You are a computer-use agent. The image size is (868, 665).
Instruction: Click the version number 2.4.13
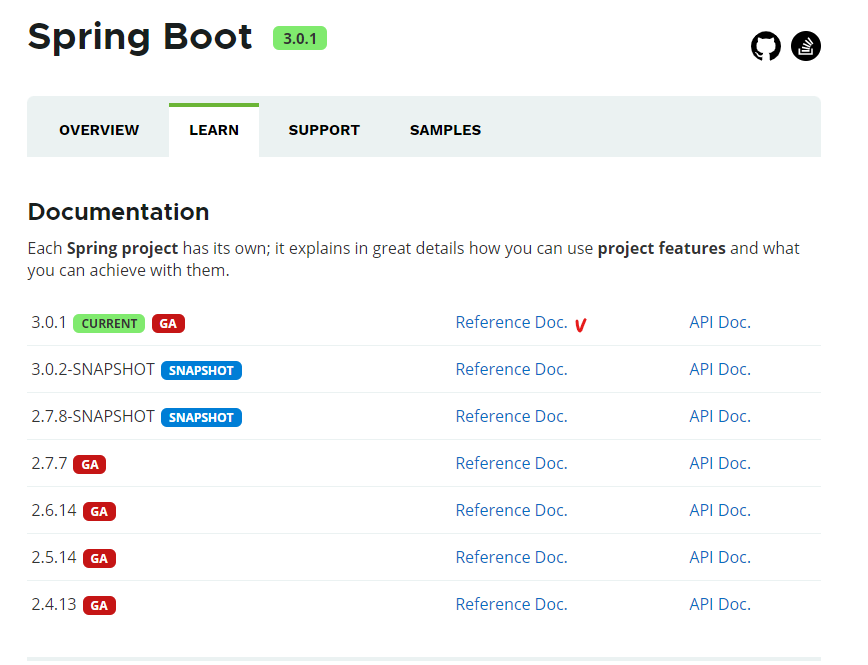click(54, 605)
